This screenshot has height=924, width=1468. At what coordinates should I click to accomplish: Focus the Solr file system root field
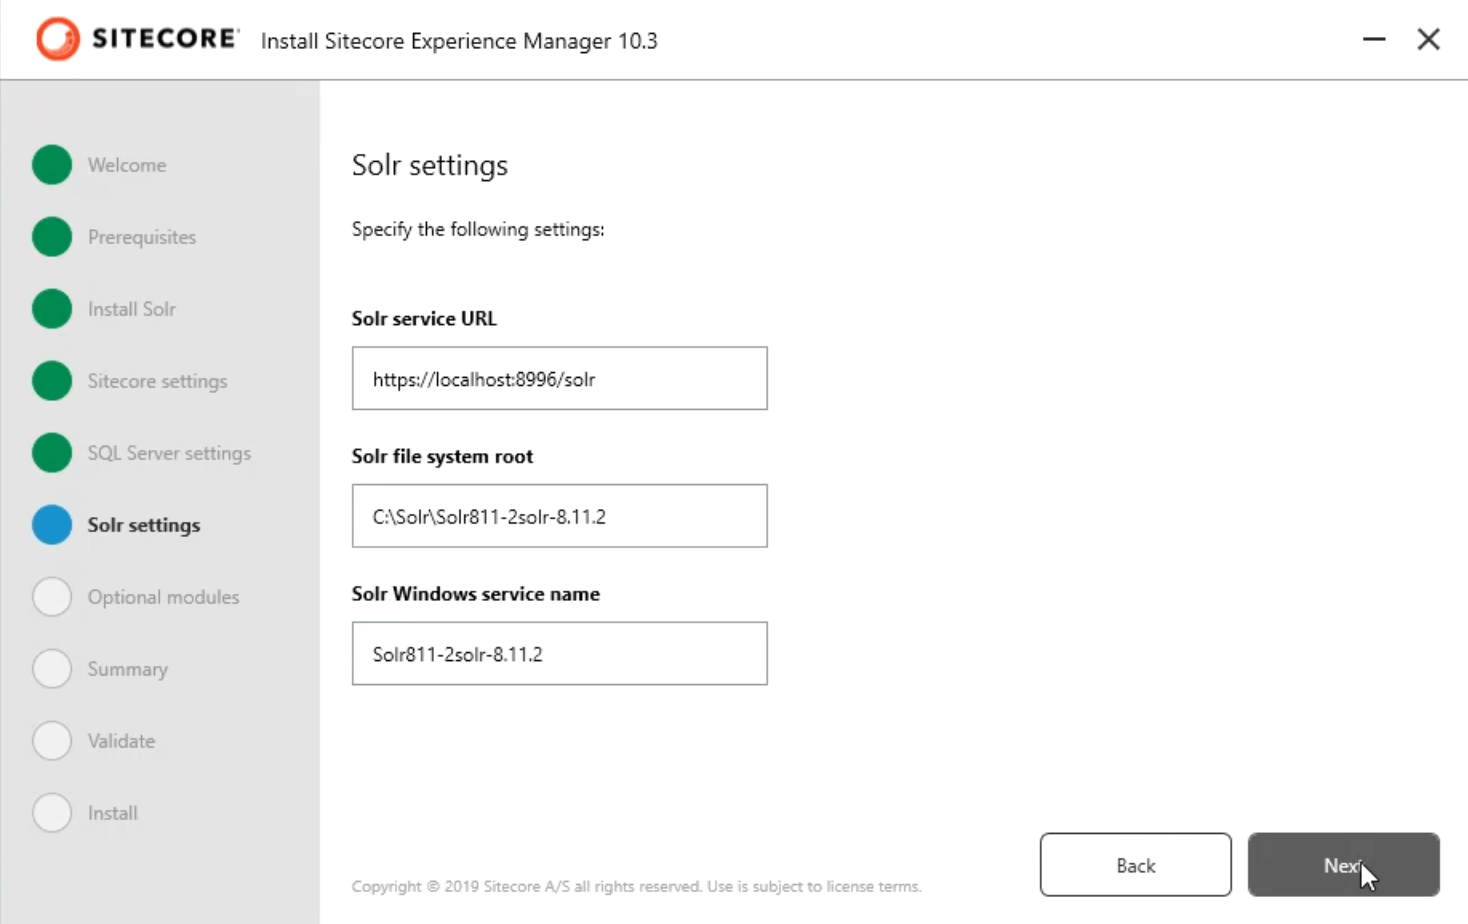559,516
